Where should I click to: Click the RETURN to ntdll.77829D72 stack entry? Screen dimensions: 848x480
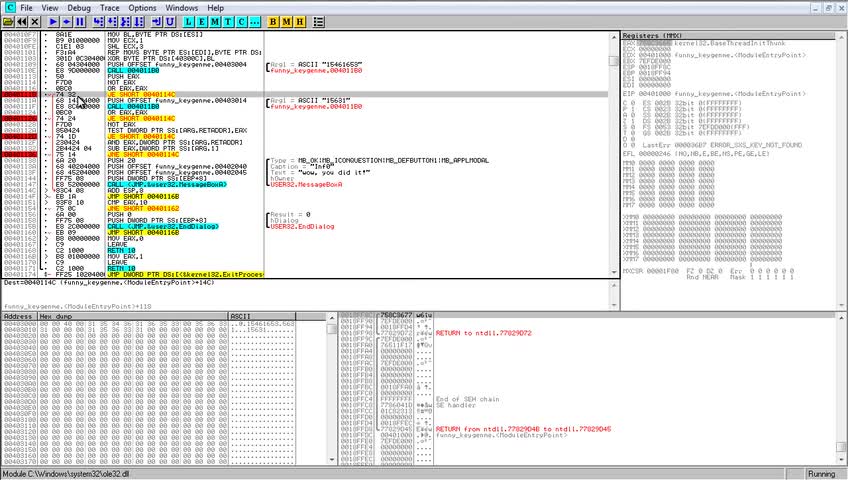coord(483,333)
